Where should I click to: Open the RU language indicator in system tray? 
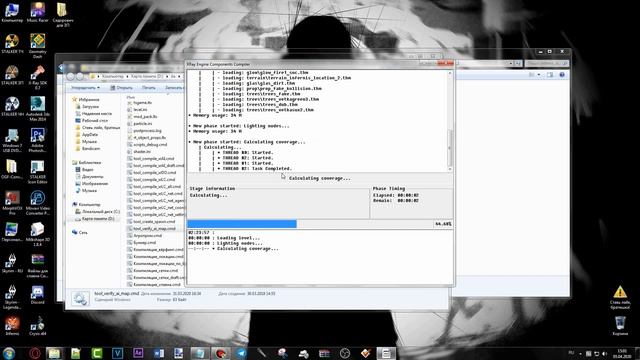(x=571, y=353)
